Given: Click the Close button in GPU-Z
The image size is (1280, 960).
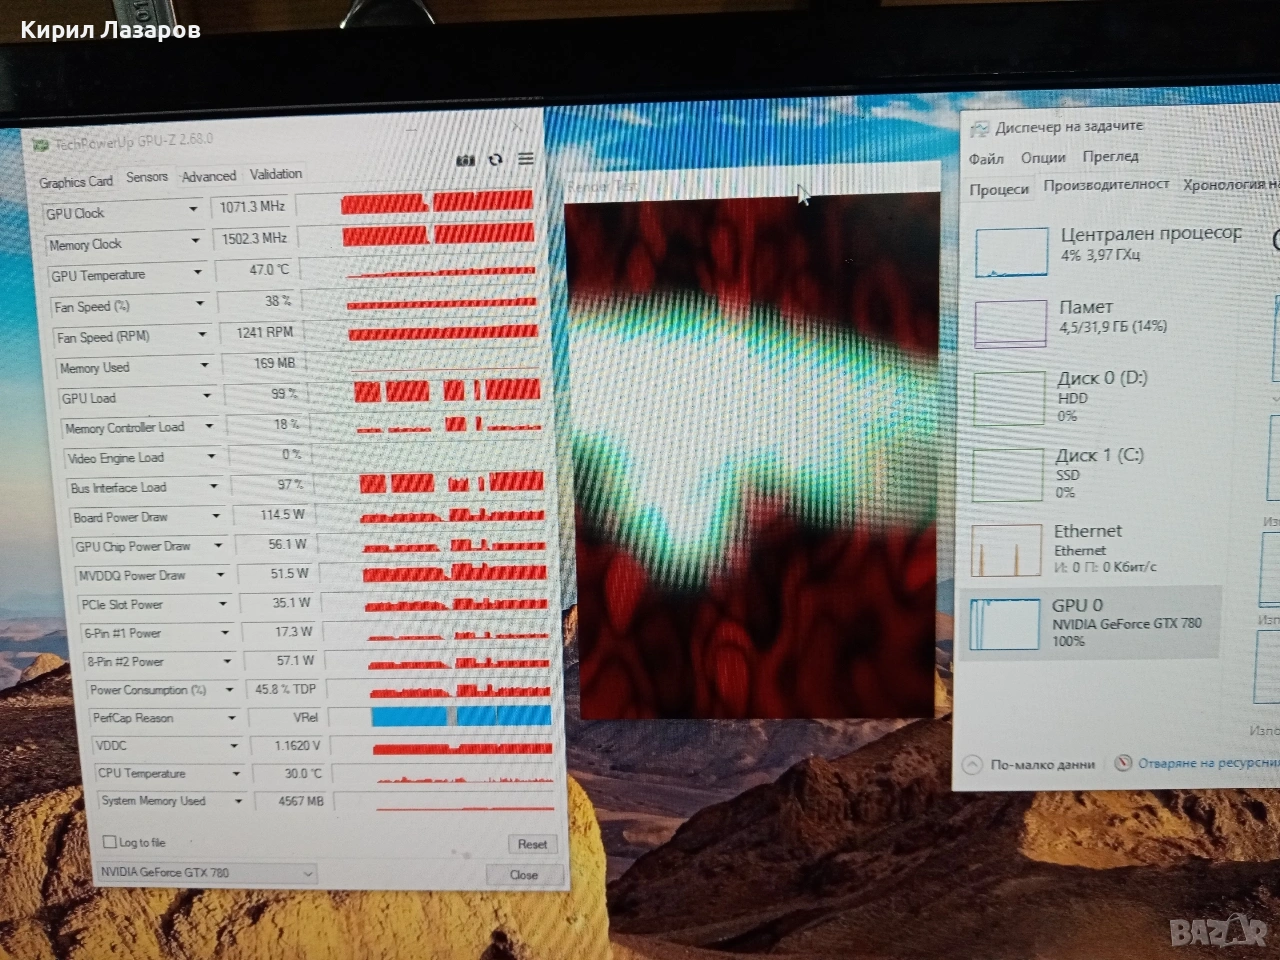Looking at the screenshot, I should tap(524, 874).
